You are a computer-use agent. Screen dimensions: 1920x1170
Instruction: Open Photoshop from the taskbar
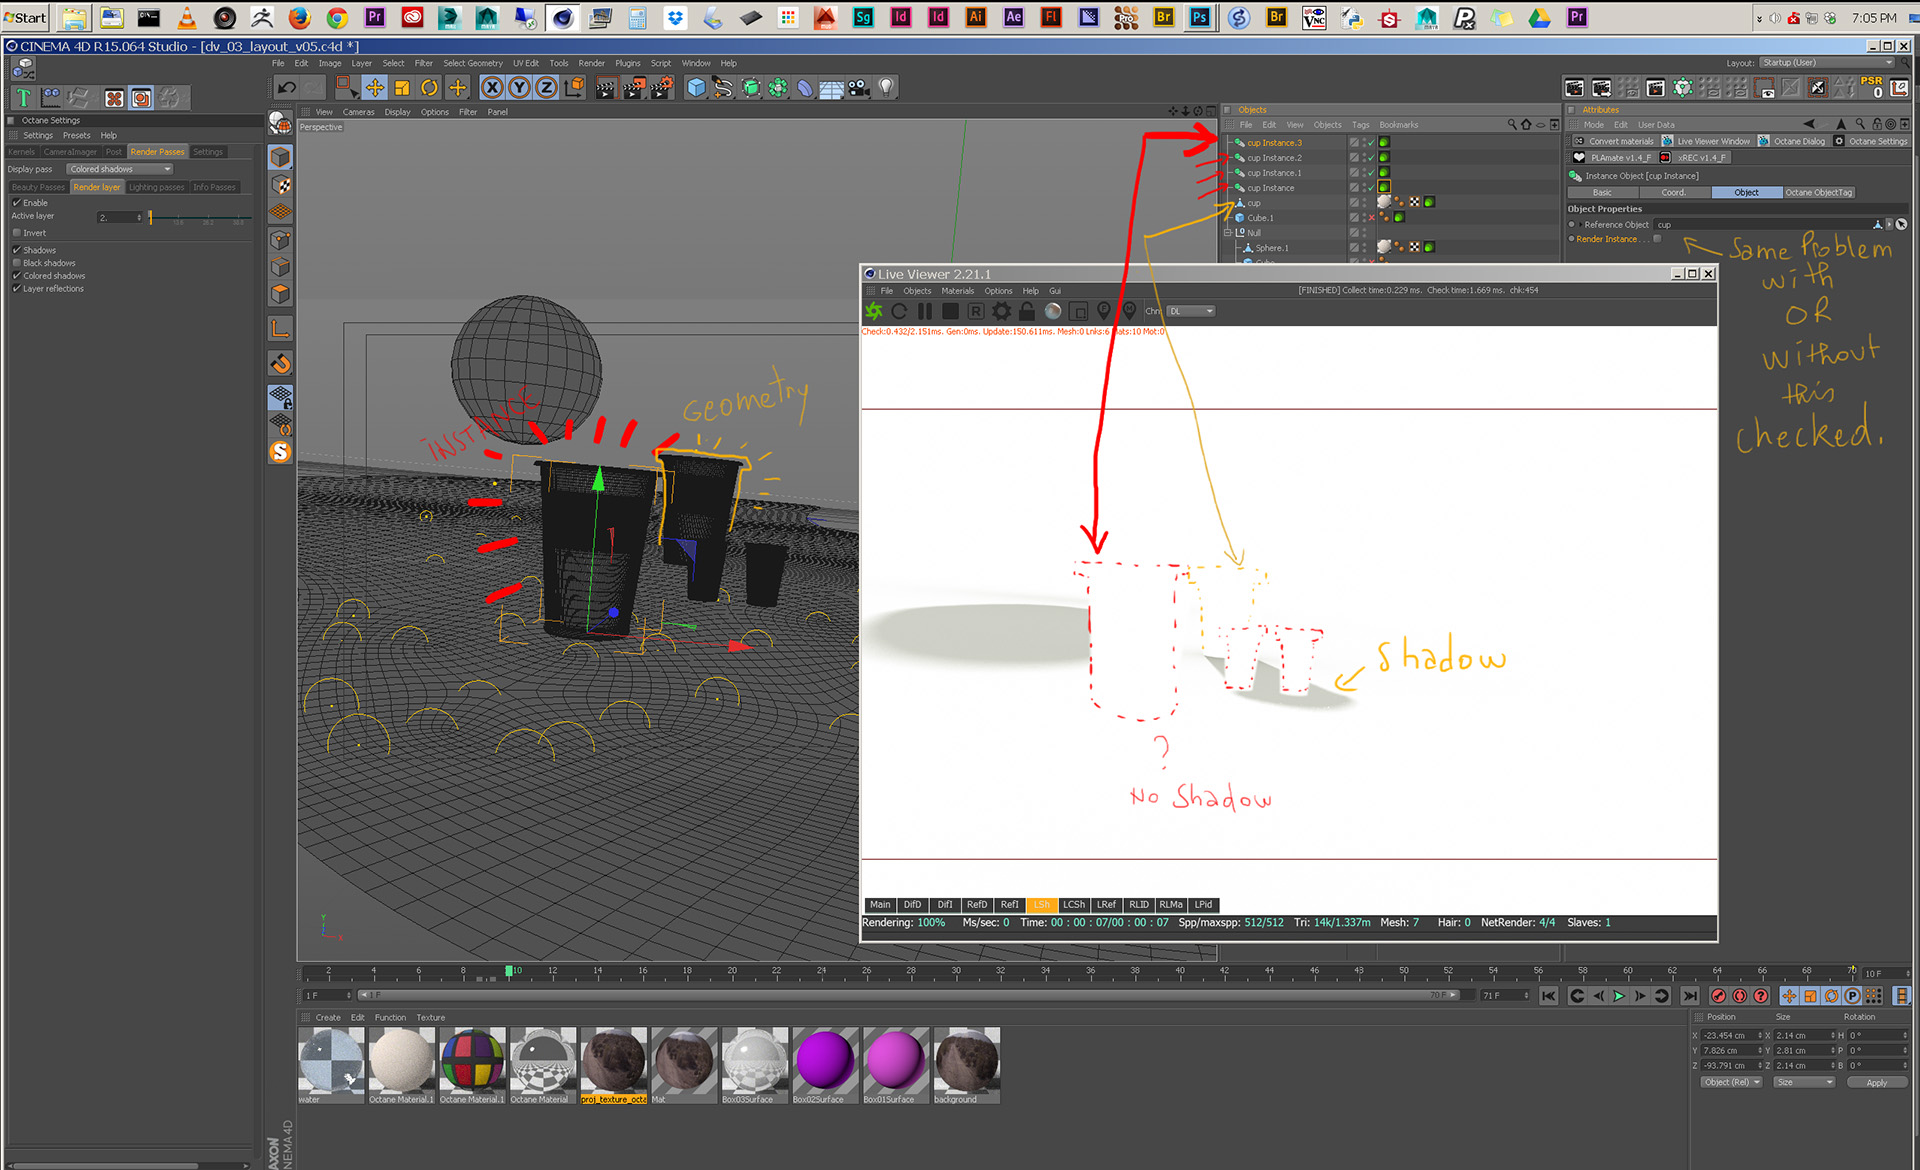click(1199, 17)
